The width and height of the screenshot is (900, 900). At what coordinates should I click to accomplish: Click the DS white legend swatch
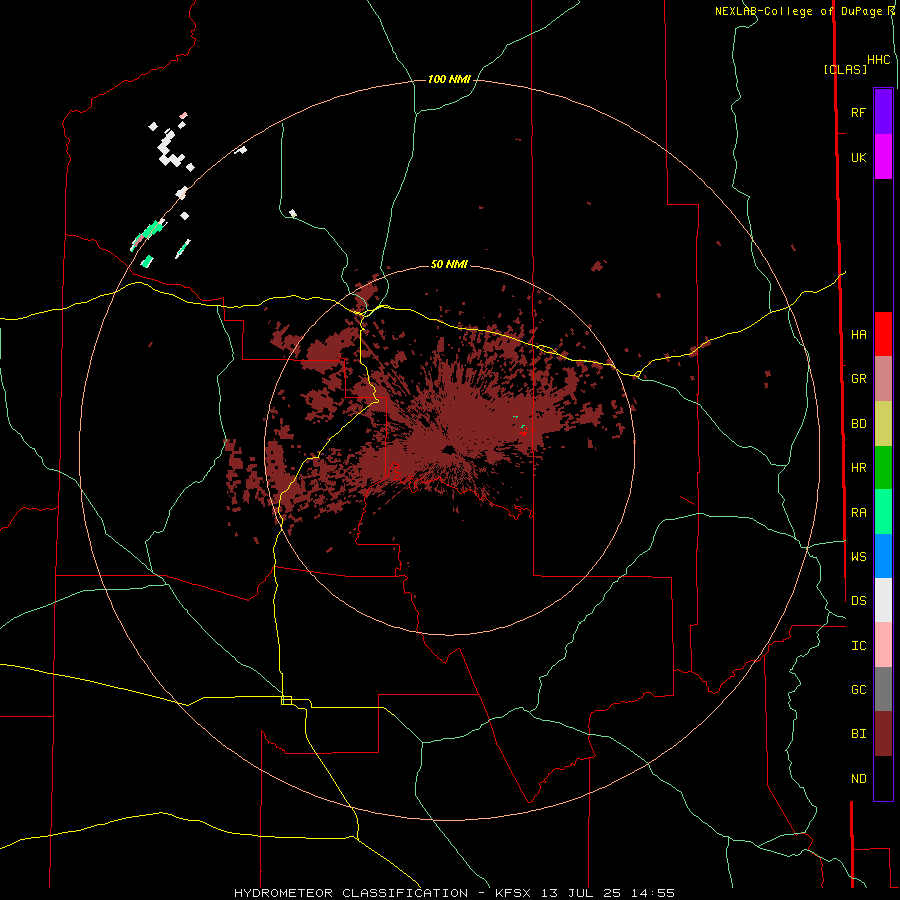[883, 600]
